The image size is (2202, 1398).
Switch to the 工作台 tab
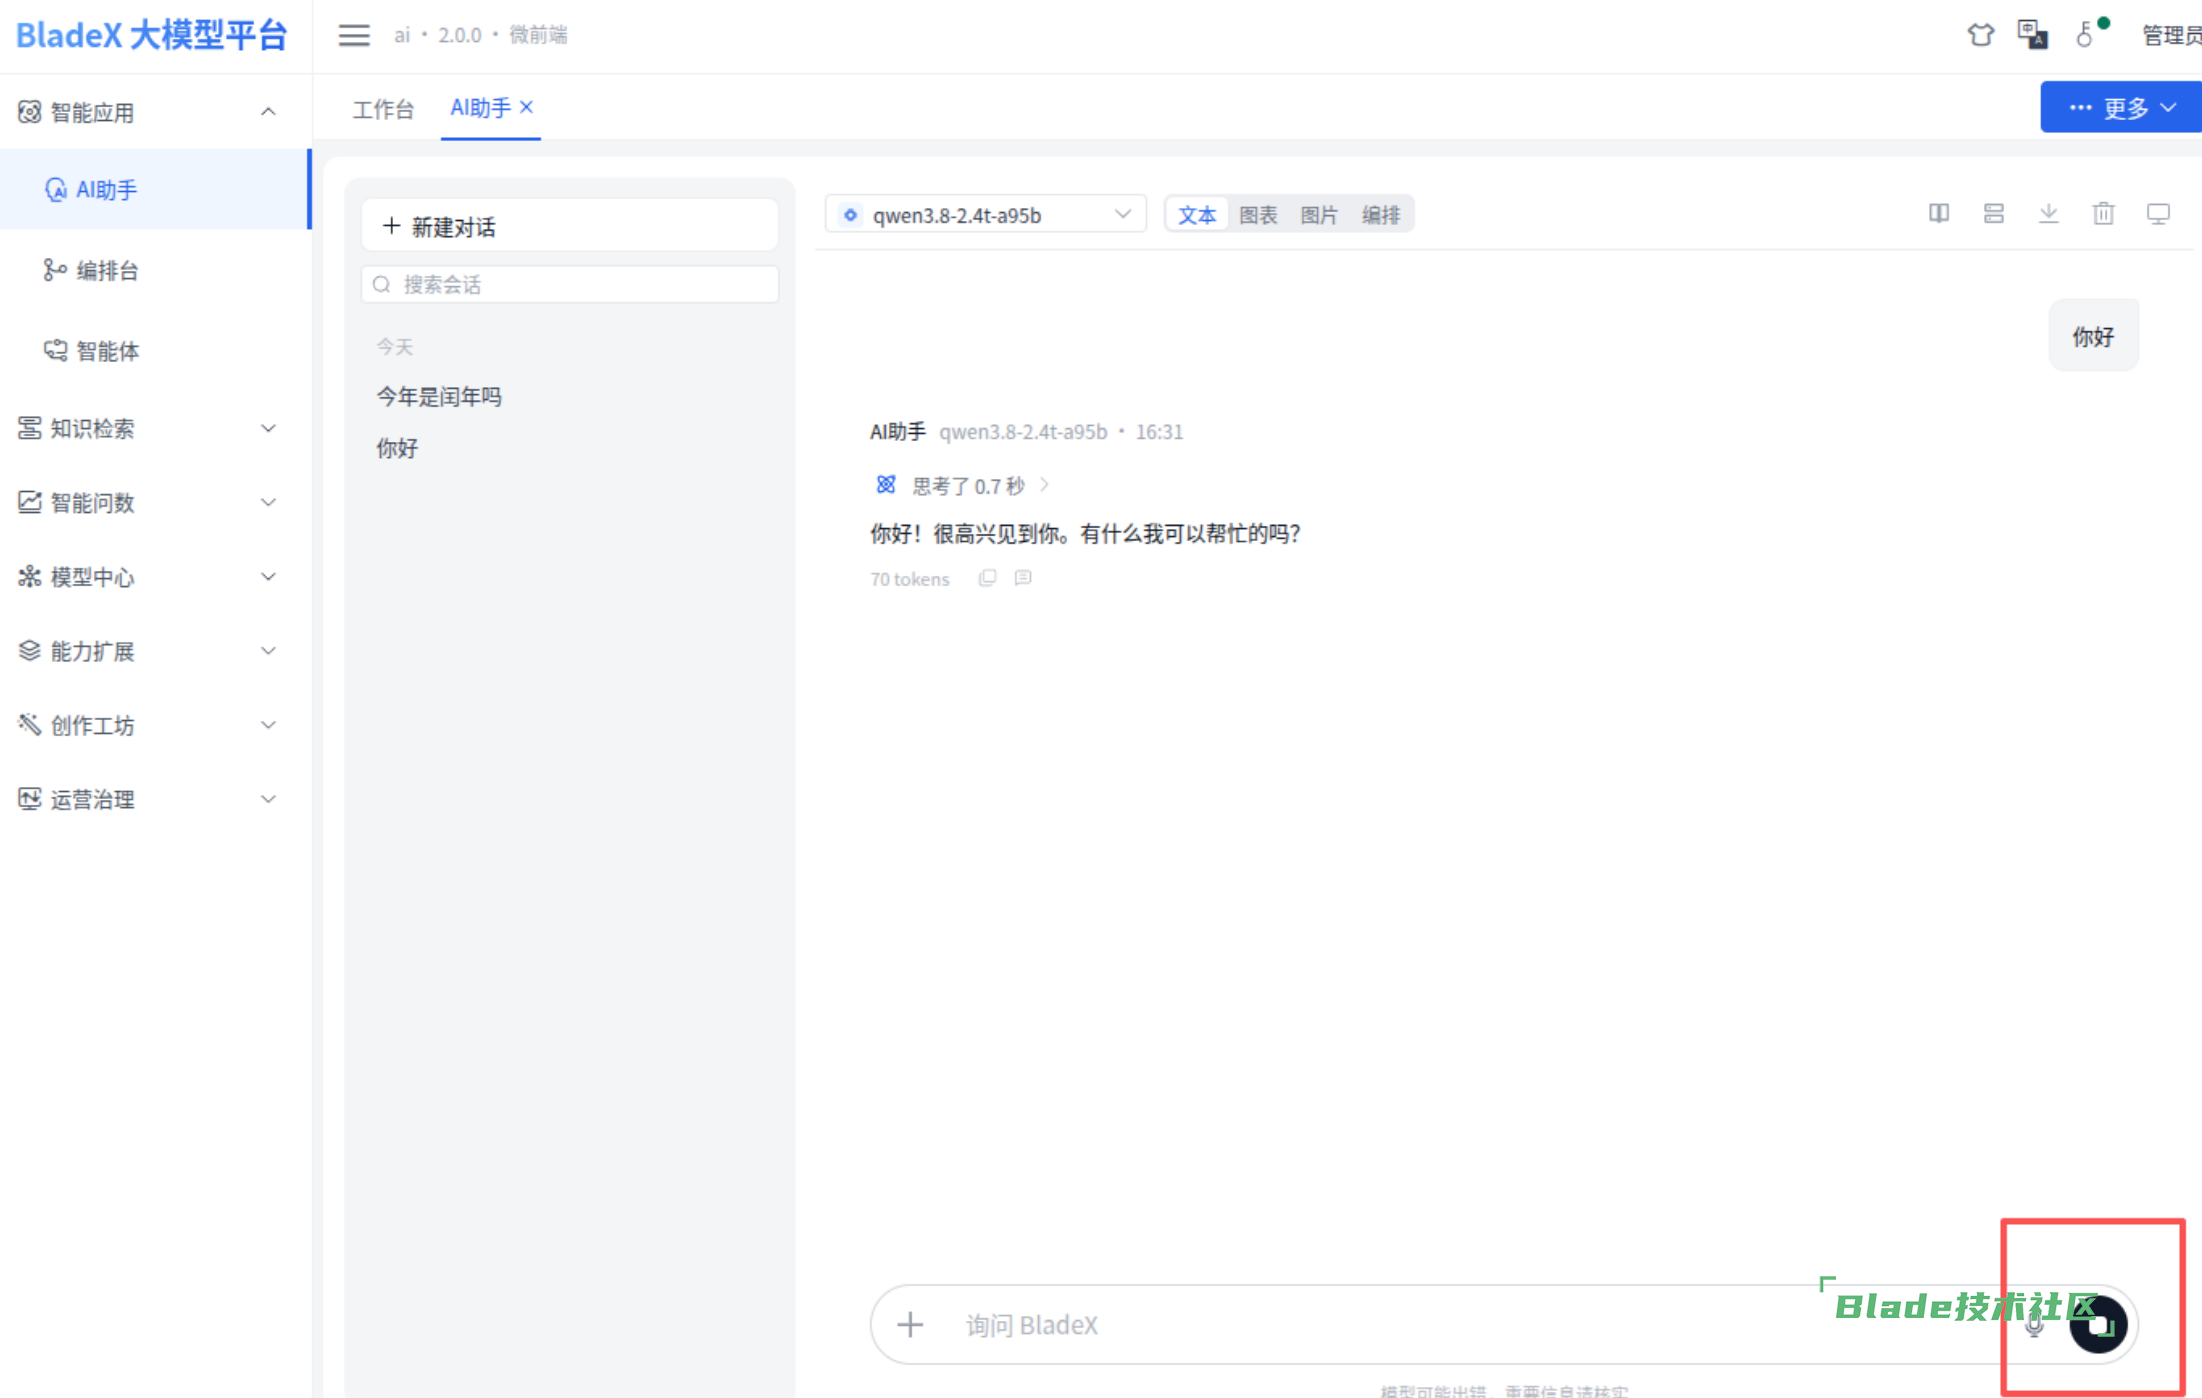pos(383,108)
